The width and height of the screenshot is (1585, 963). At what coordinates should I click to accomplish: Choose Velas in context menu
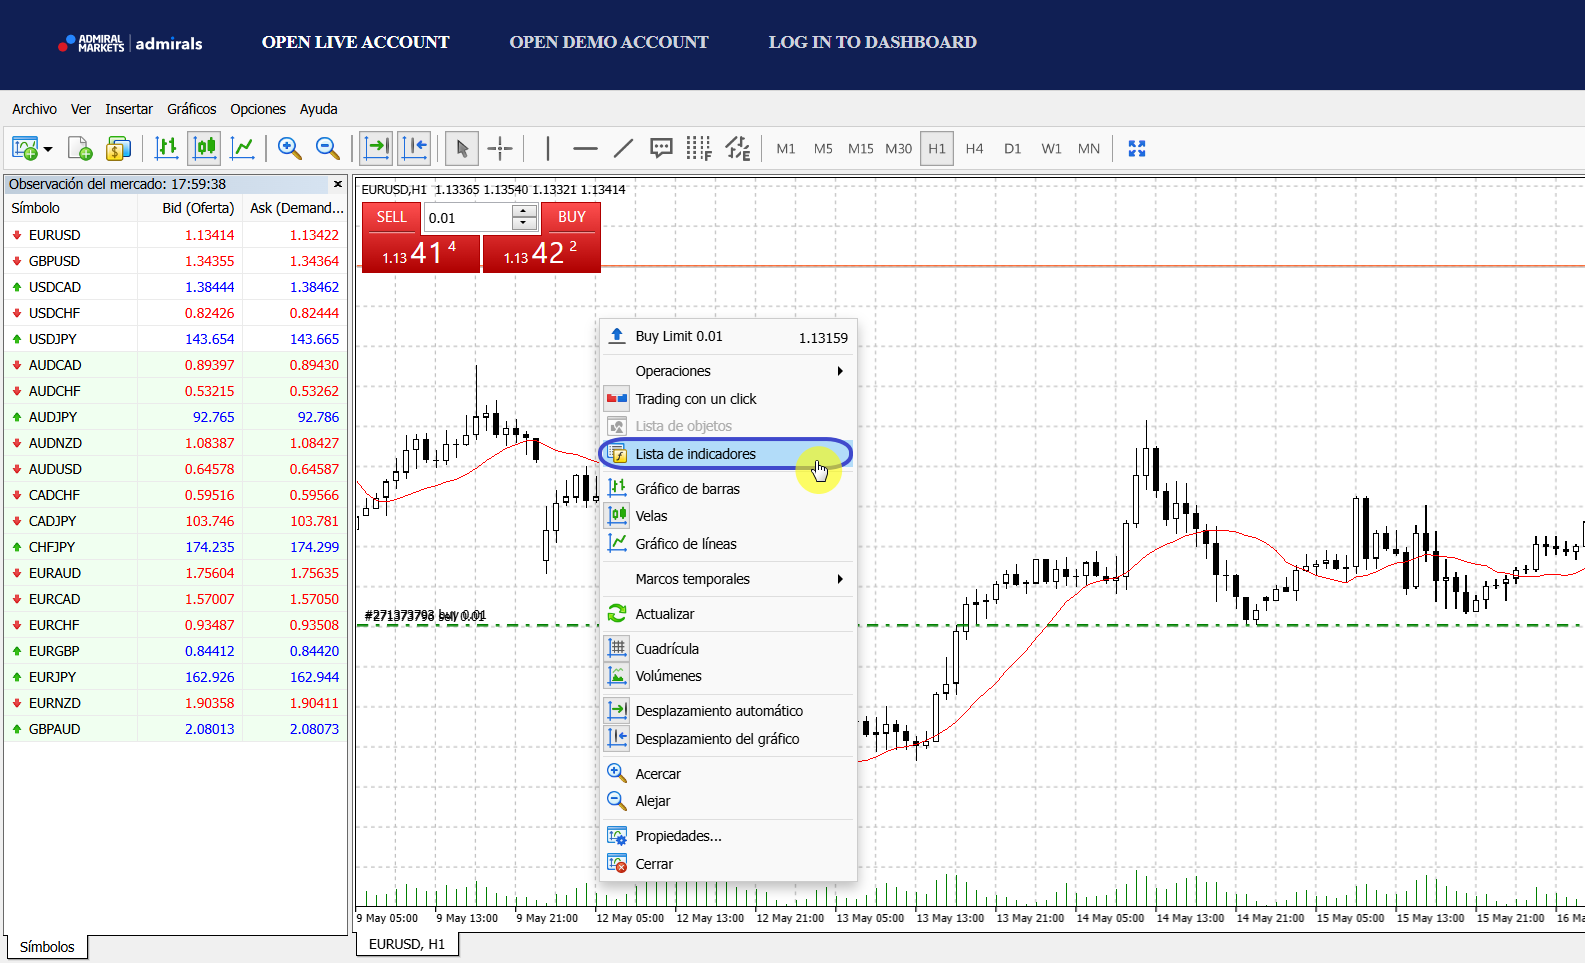[x=728, y=516]
